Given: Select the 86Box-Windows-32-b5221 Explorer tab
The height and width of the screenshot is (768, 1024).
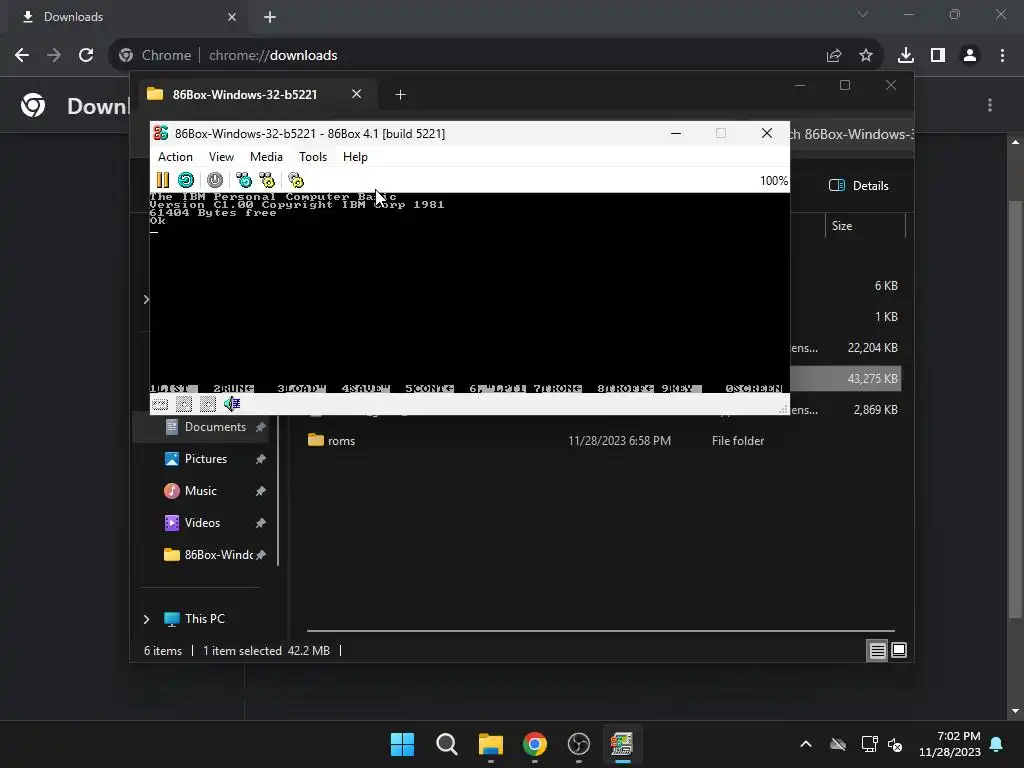Looking at the screenshot, I should 244,95.
